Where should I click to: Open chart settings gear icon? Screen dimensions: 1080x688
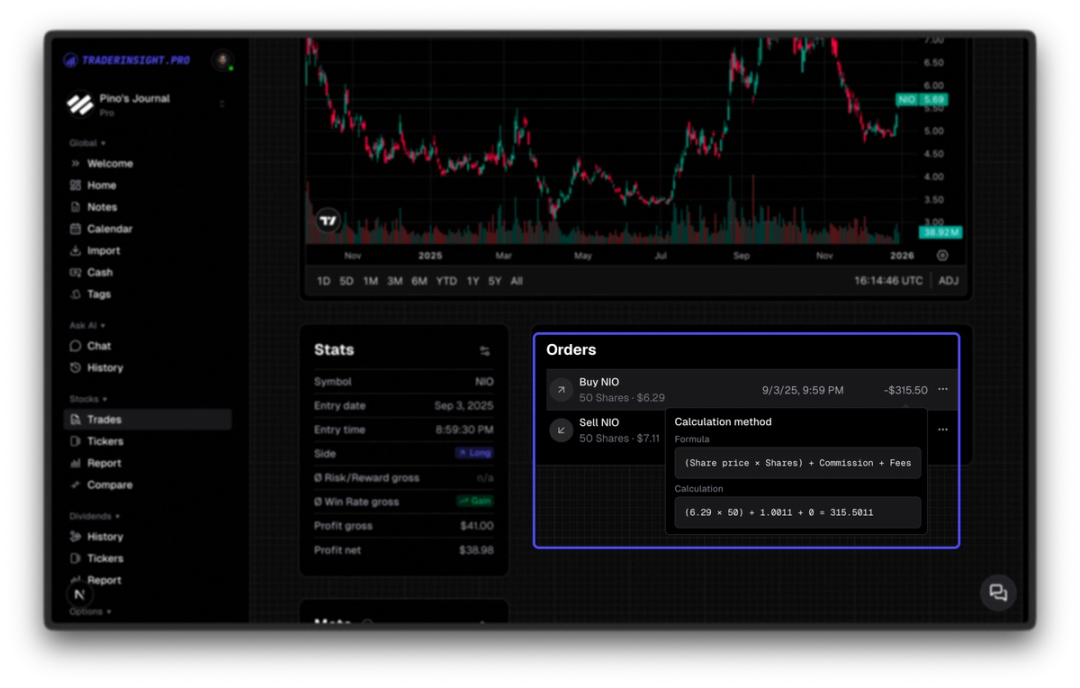(942, 256)
